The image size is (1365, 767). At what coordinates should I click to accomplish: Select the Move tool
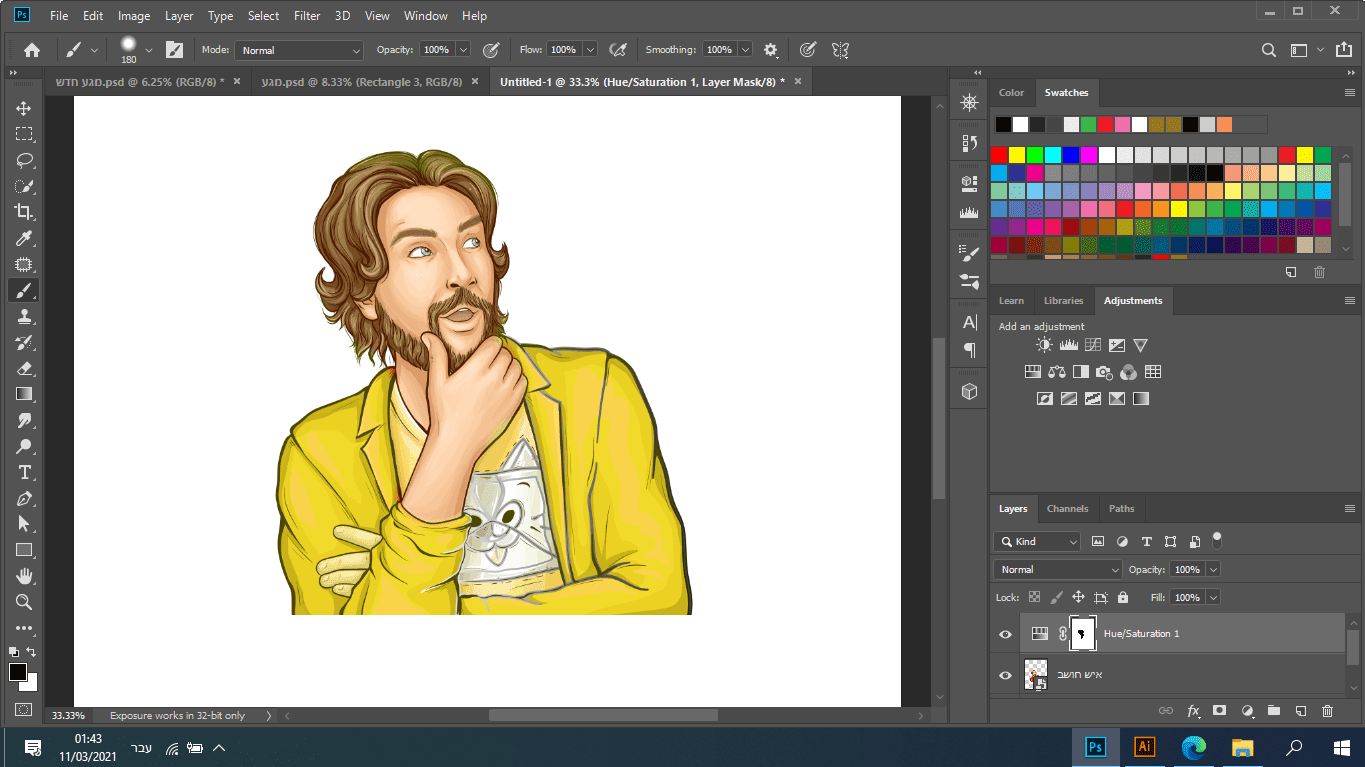(x=24, y=108)
